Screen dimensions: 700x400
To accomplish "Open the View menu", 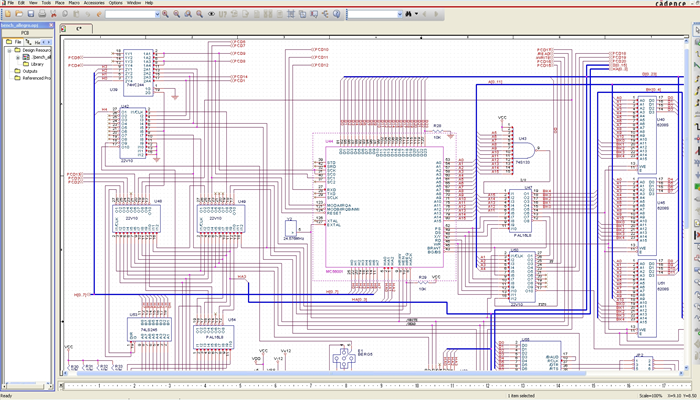I will coord(33,3).
